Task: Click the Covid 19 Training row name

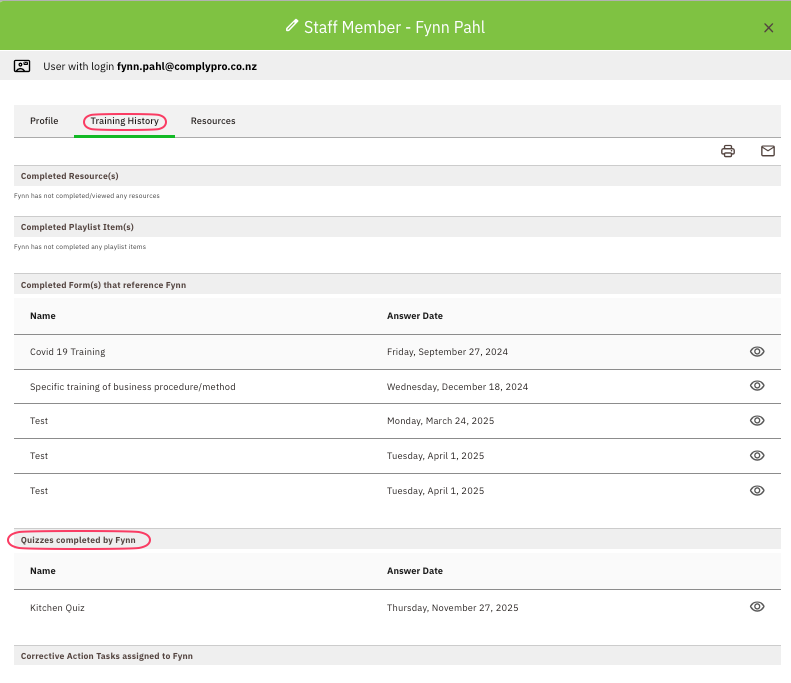Action: 68,352
